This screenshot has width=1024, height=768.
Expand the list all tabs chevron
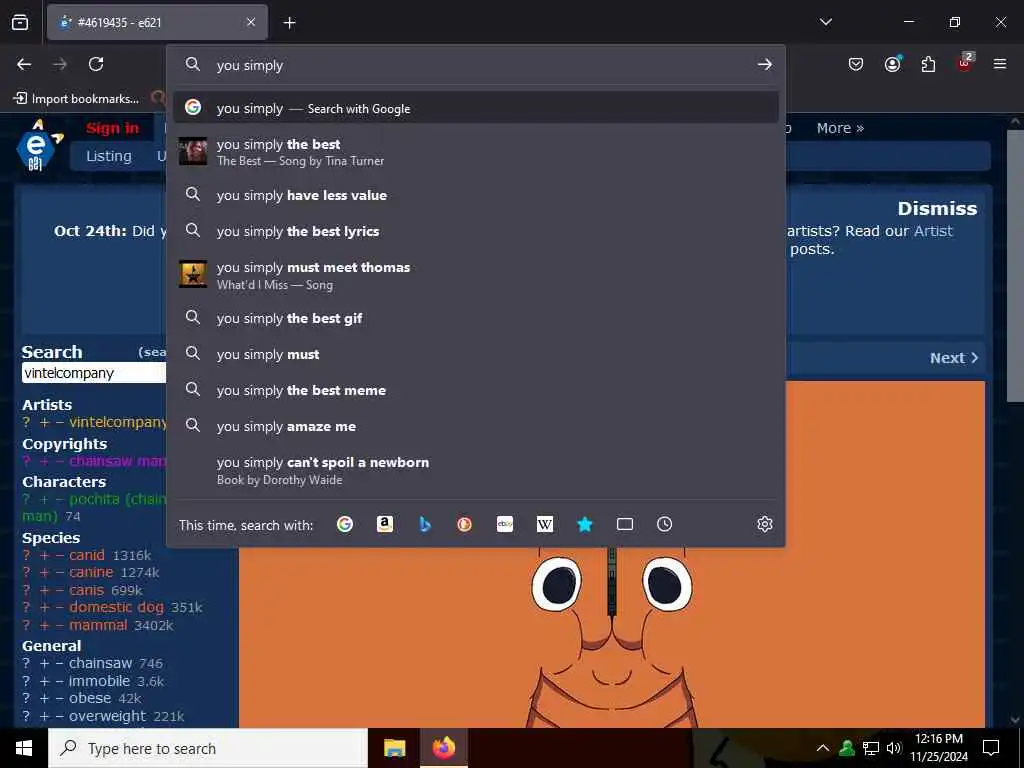click(825, 22)
